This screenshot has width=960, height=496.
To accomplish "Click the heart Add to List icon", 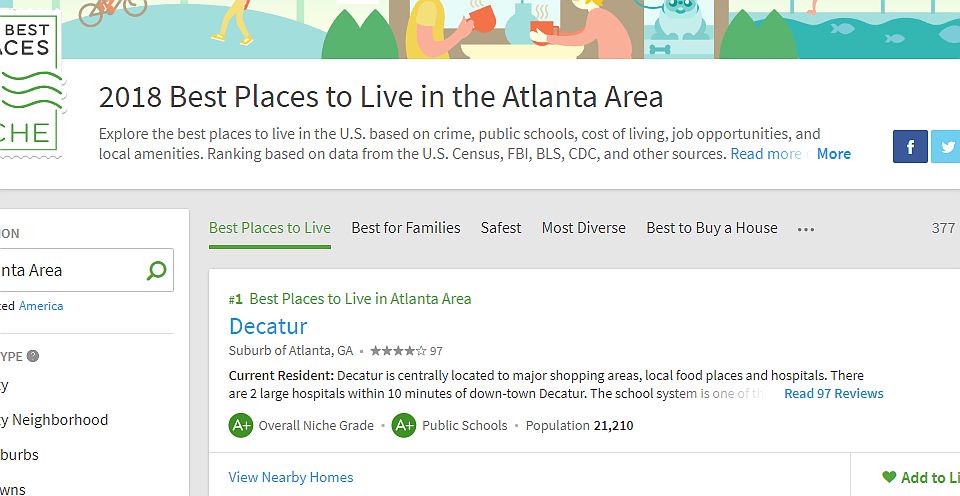I will tap(889, 478).
